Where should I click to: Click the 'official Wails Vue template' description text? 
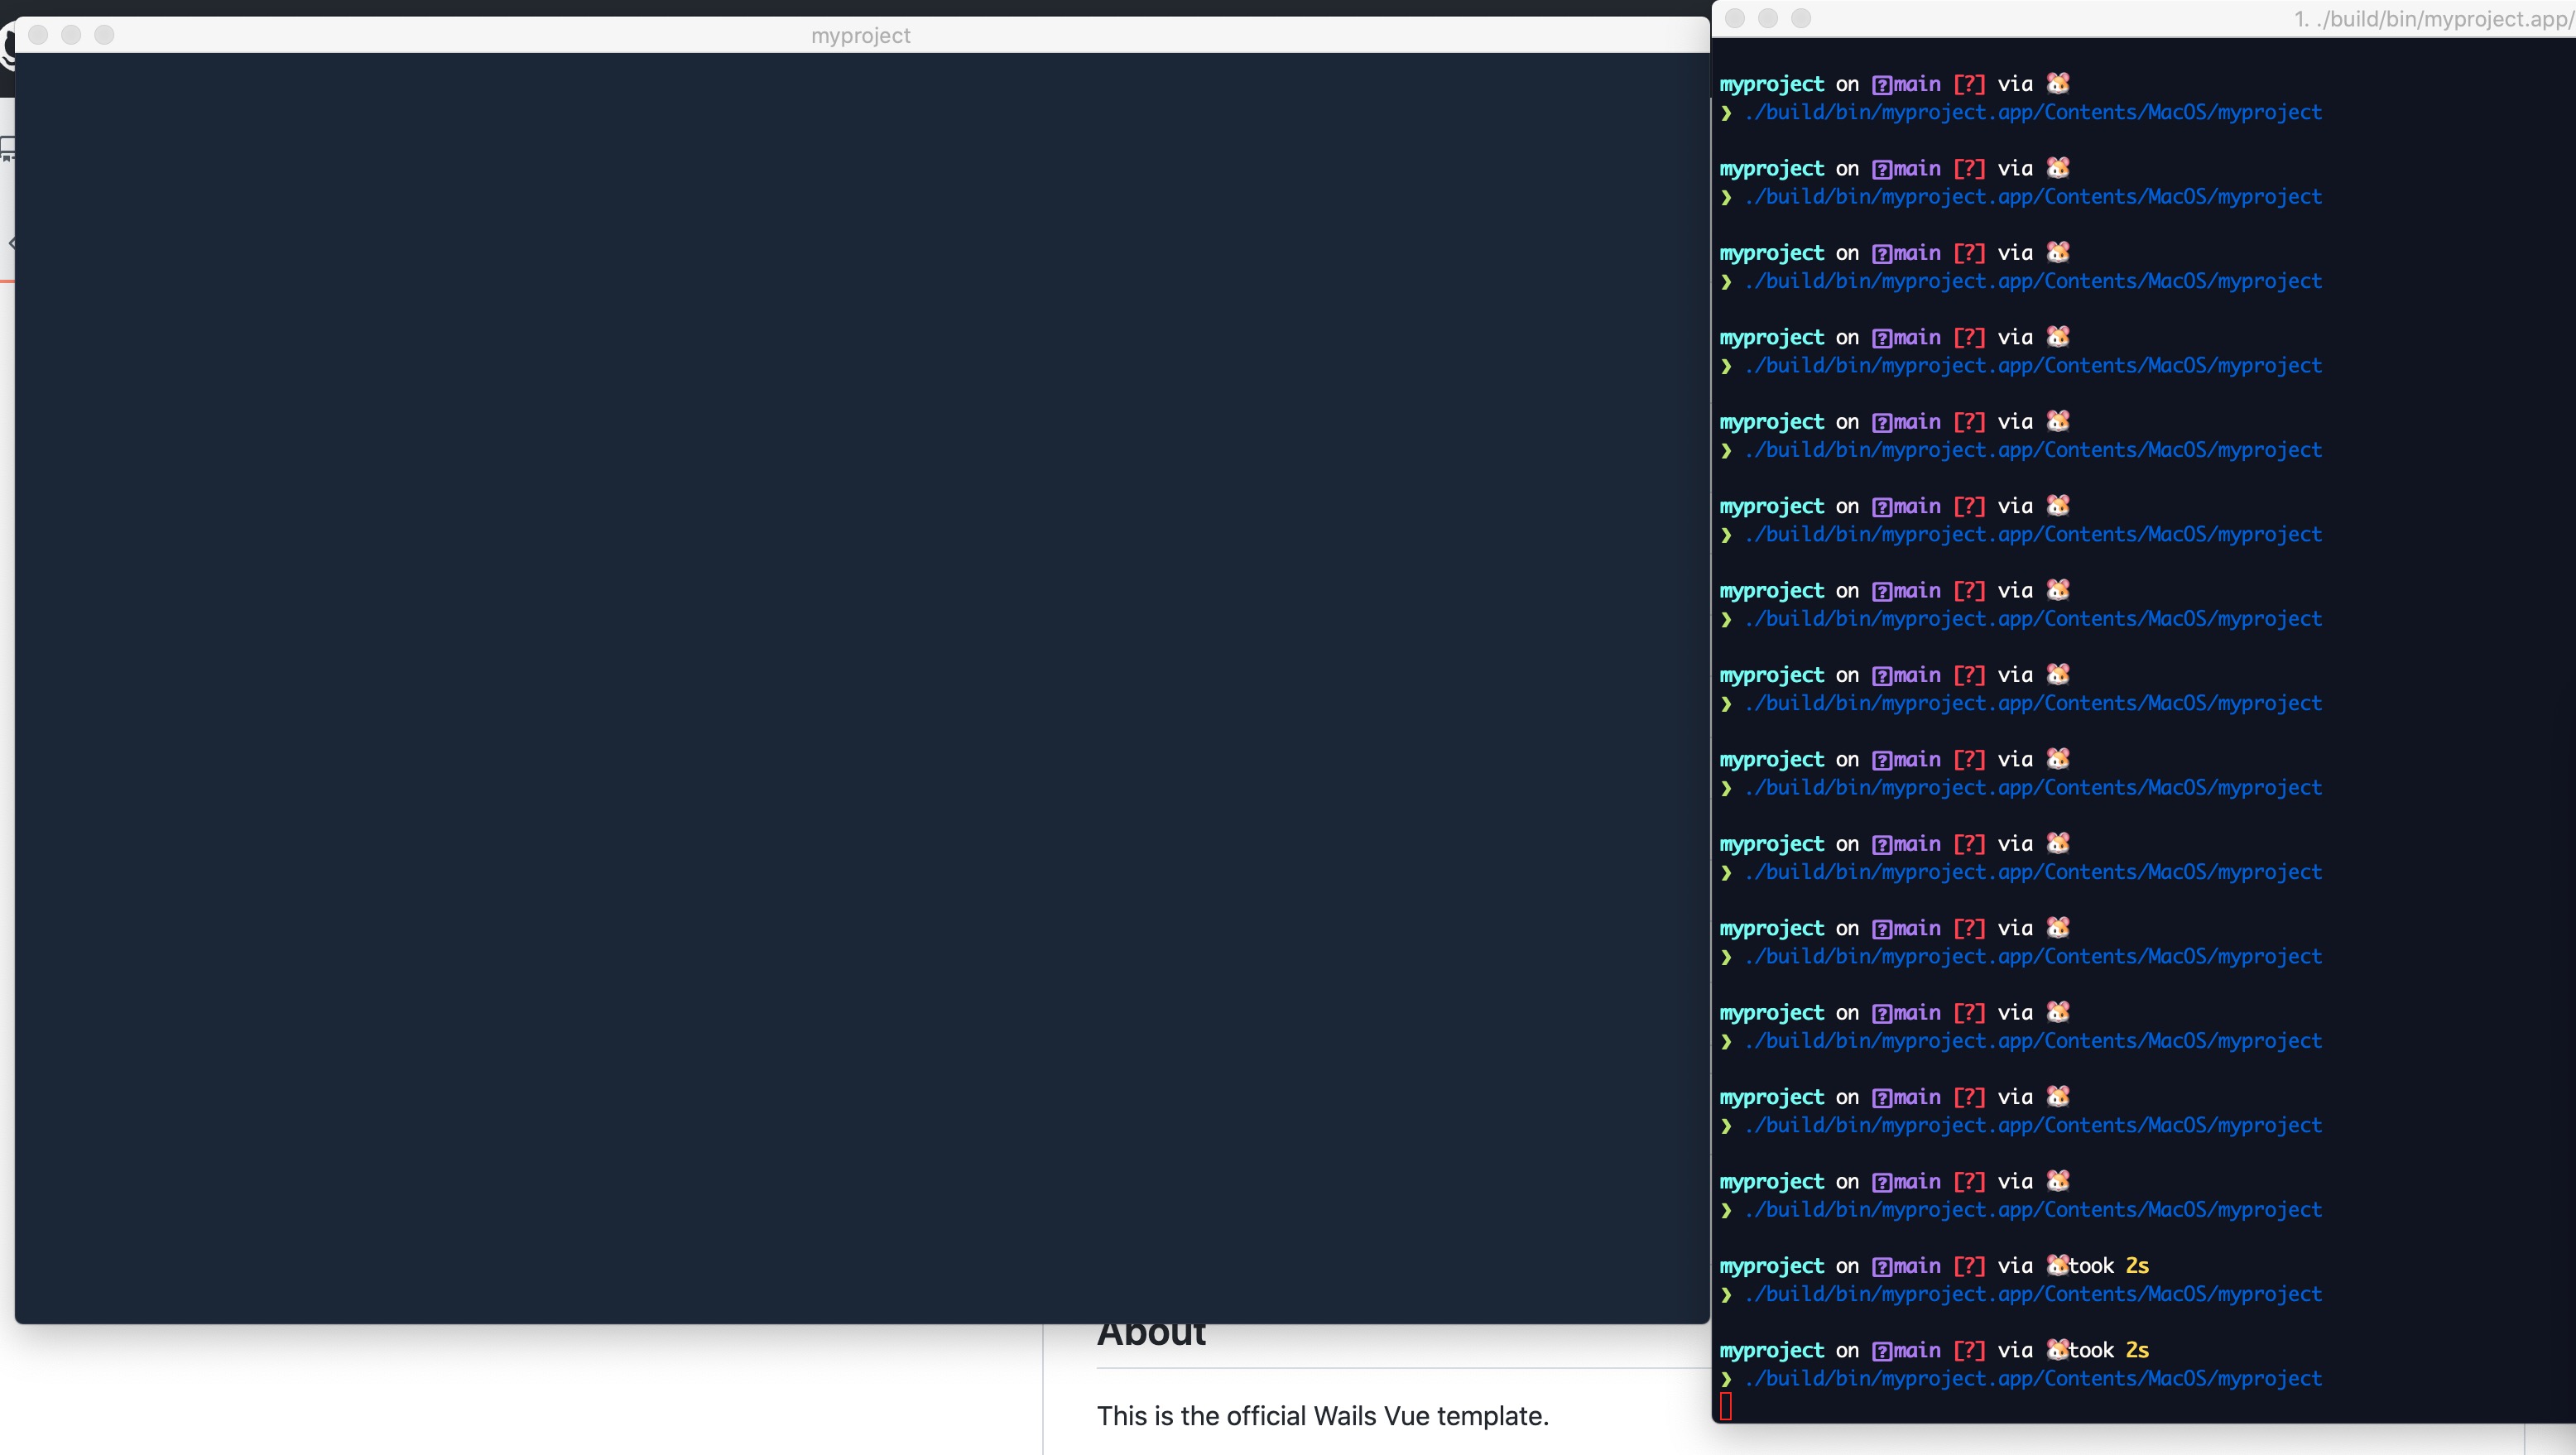point(1322,1416)
